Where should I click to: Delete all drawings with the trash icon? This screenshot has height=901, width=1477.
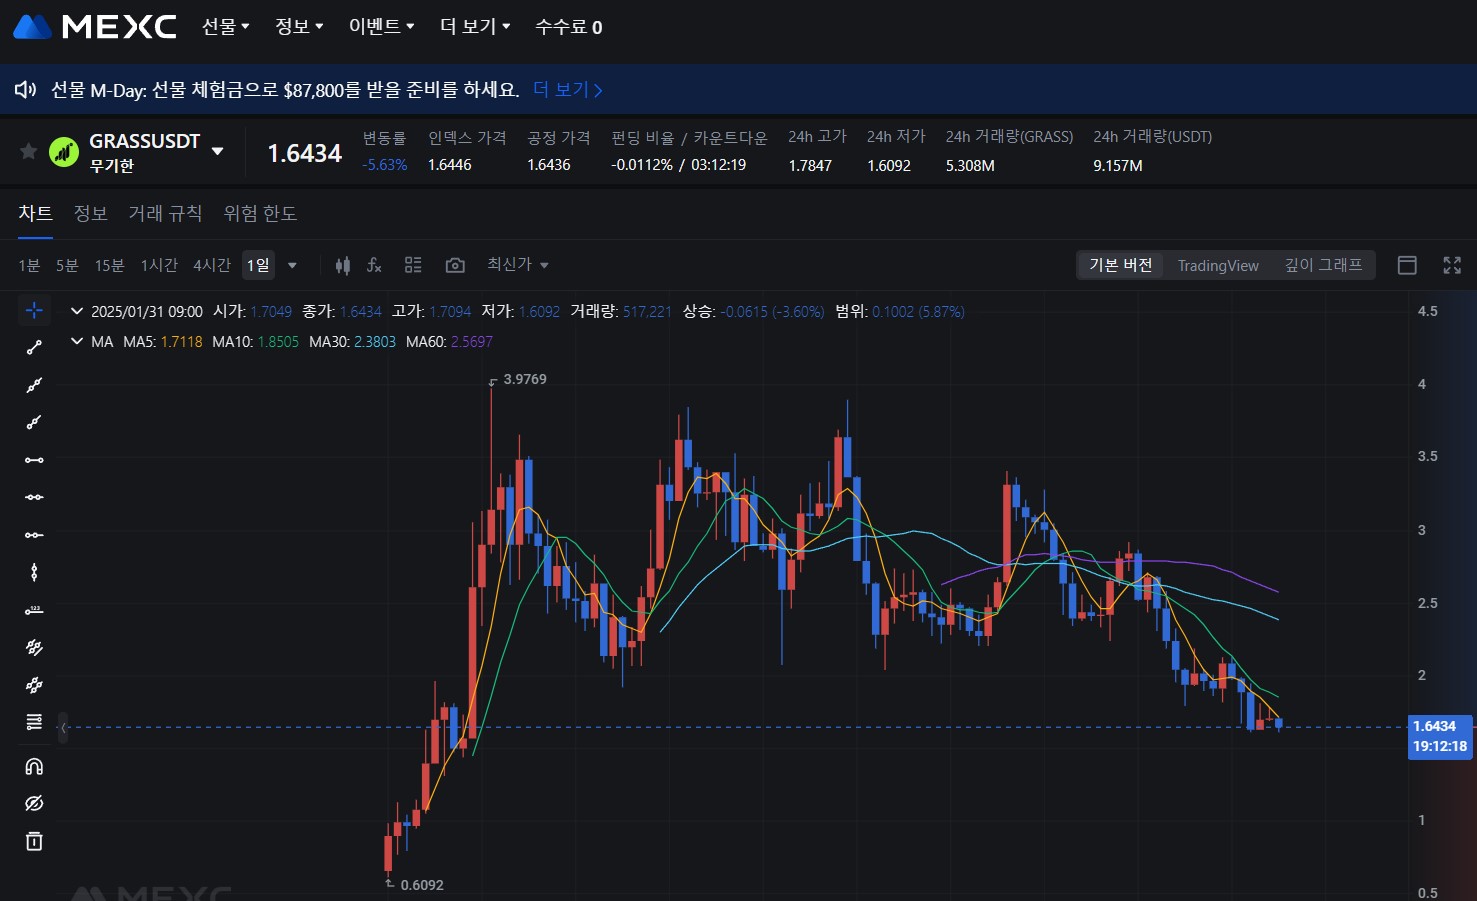(34, 841)
